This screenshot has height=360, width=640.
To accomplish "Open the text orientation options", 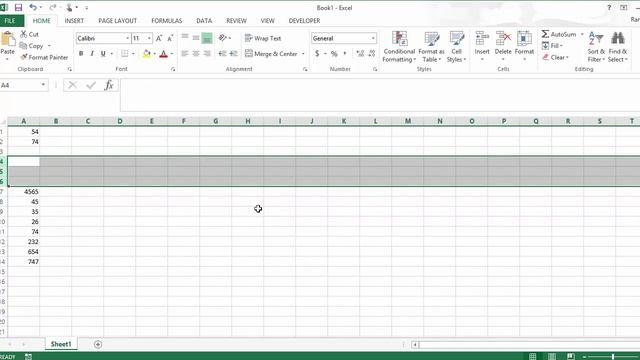I will click(x=224, y=38).
